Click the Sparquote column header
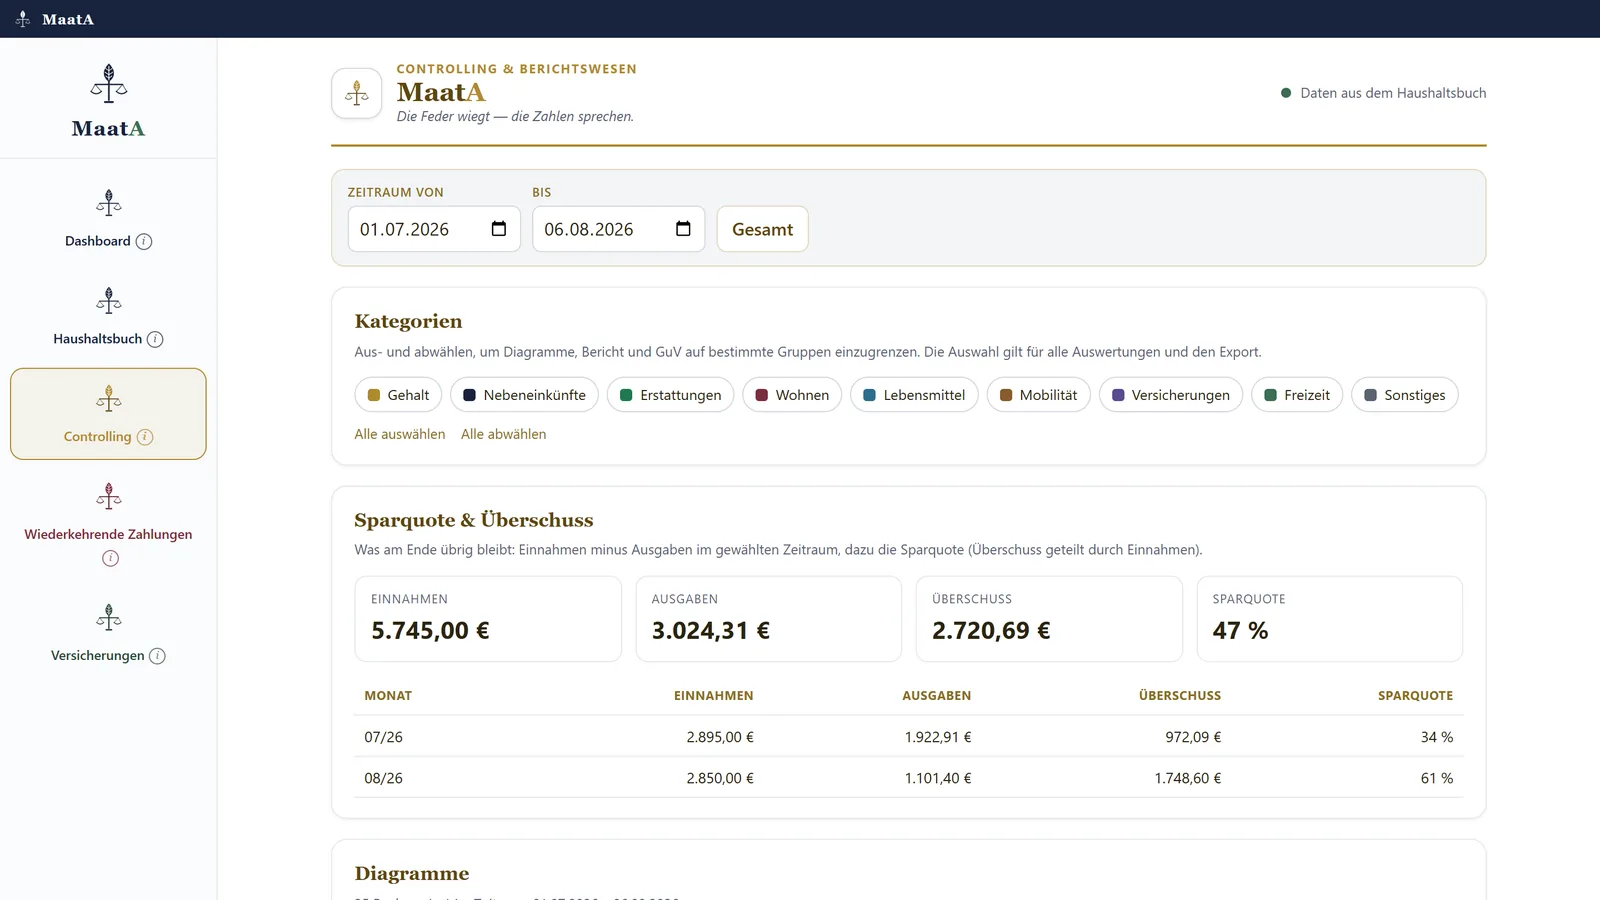Image resolution: width=1600 pixels, height=900 pixels. [x=1415, y=696]
